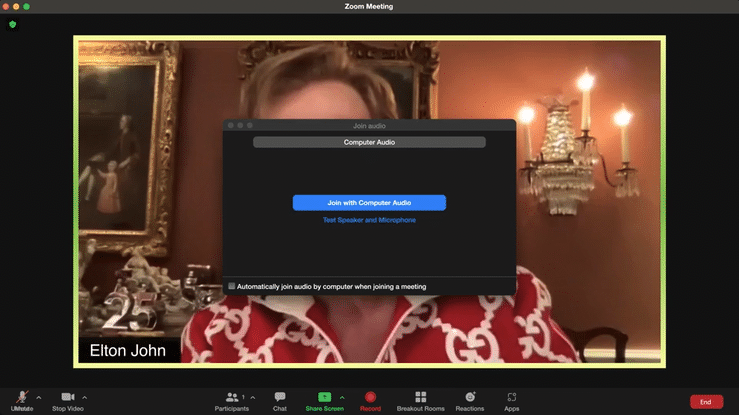Click the Stop Video camera icon
The image size is (739, 415).
pos(68,397)
